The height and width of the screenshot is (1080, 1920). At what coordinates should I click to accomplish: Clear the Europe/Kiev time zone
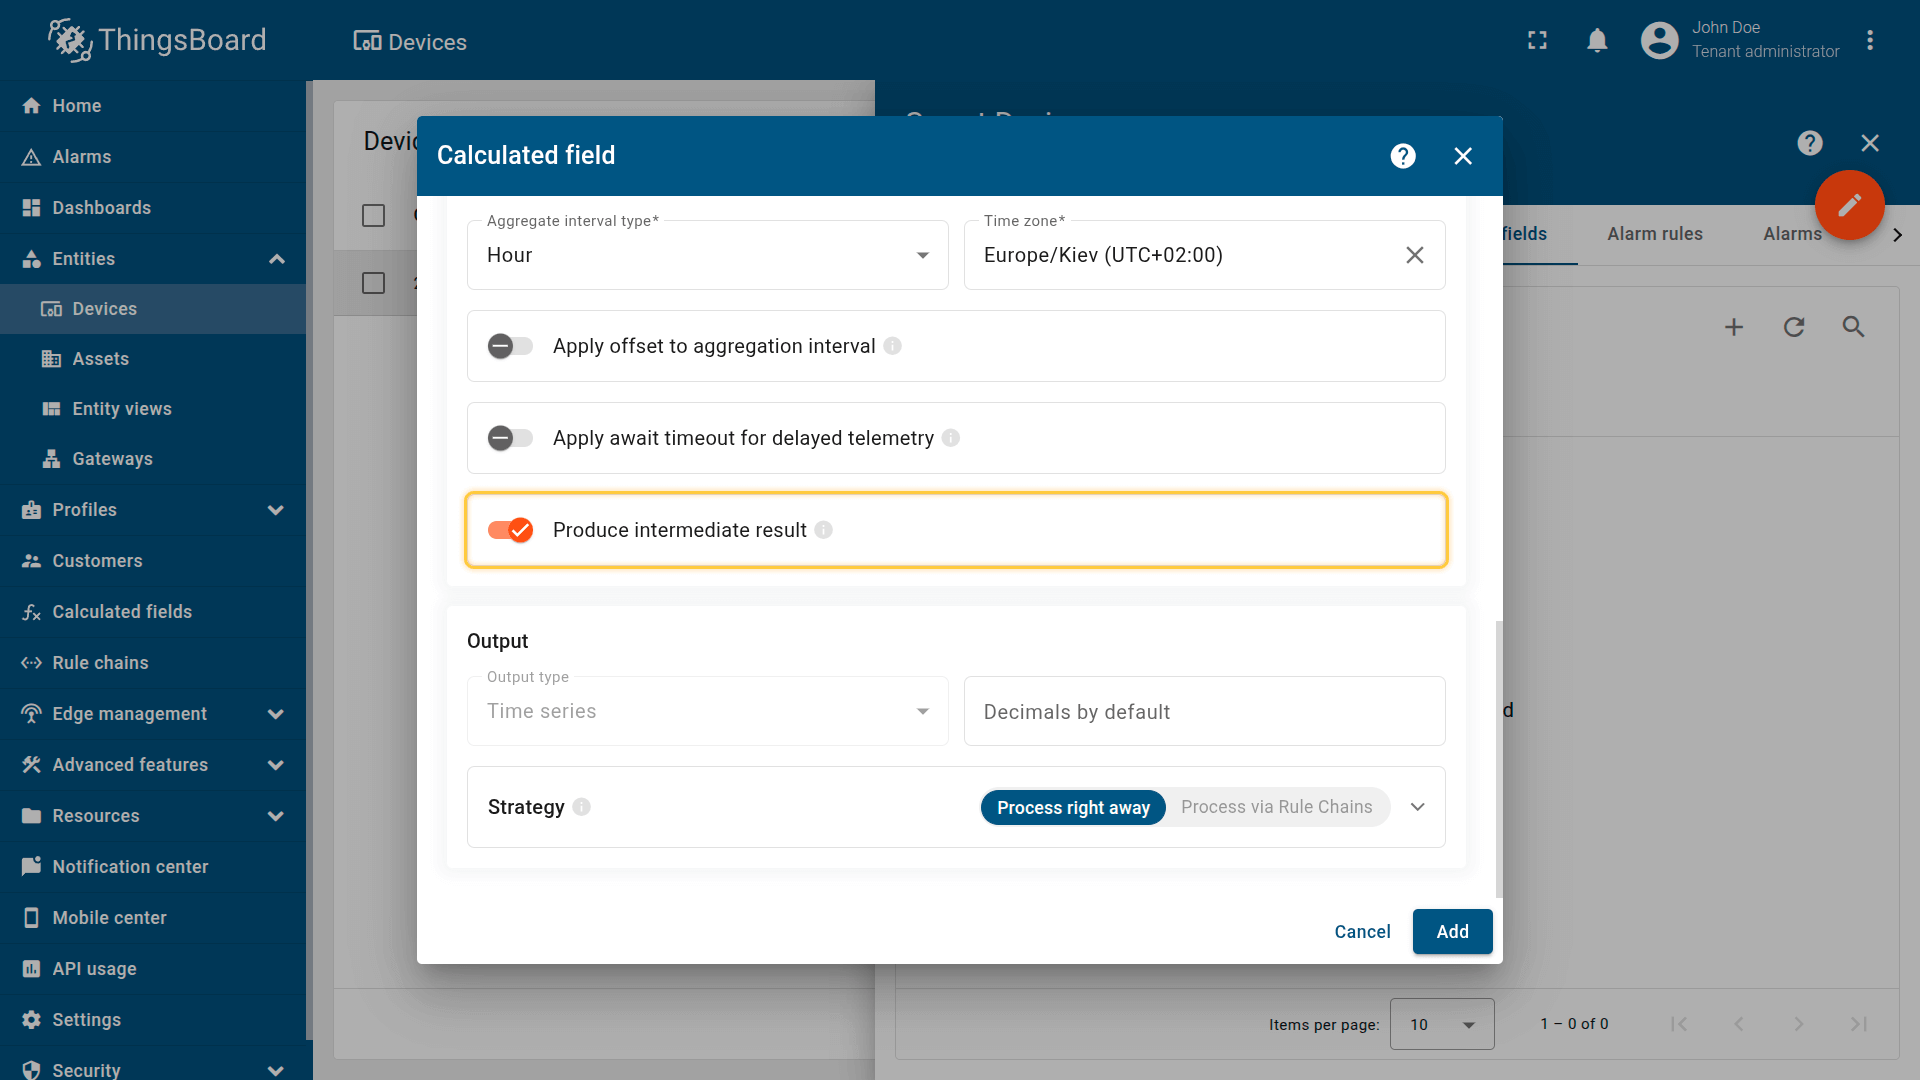pyautogui.click(x=1414, y=255)
